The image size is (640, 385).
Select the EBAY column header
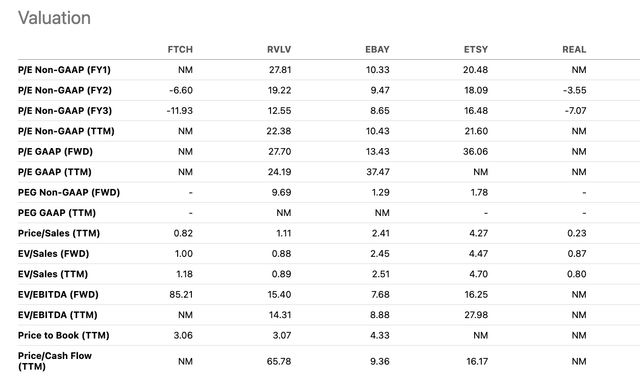click(377, 49)
